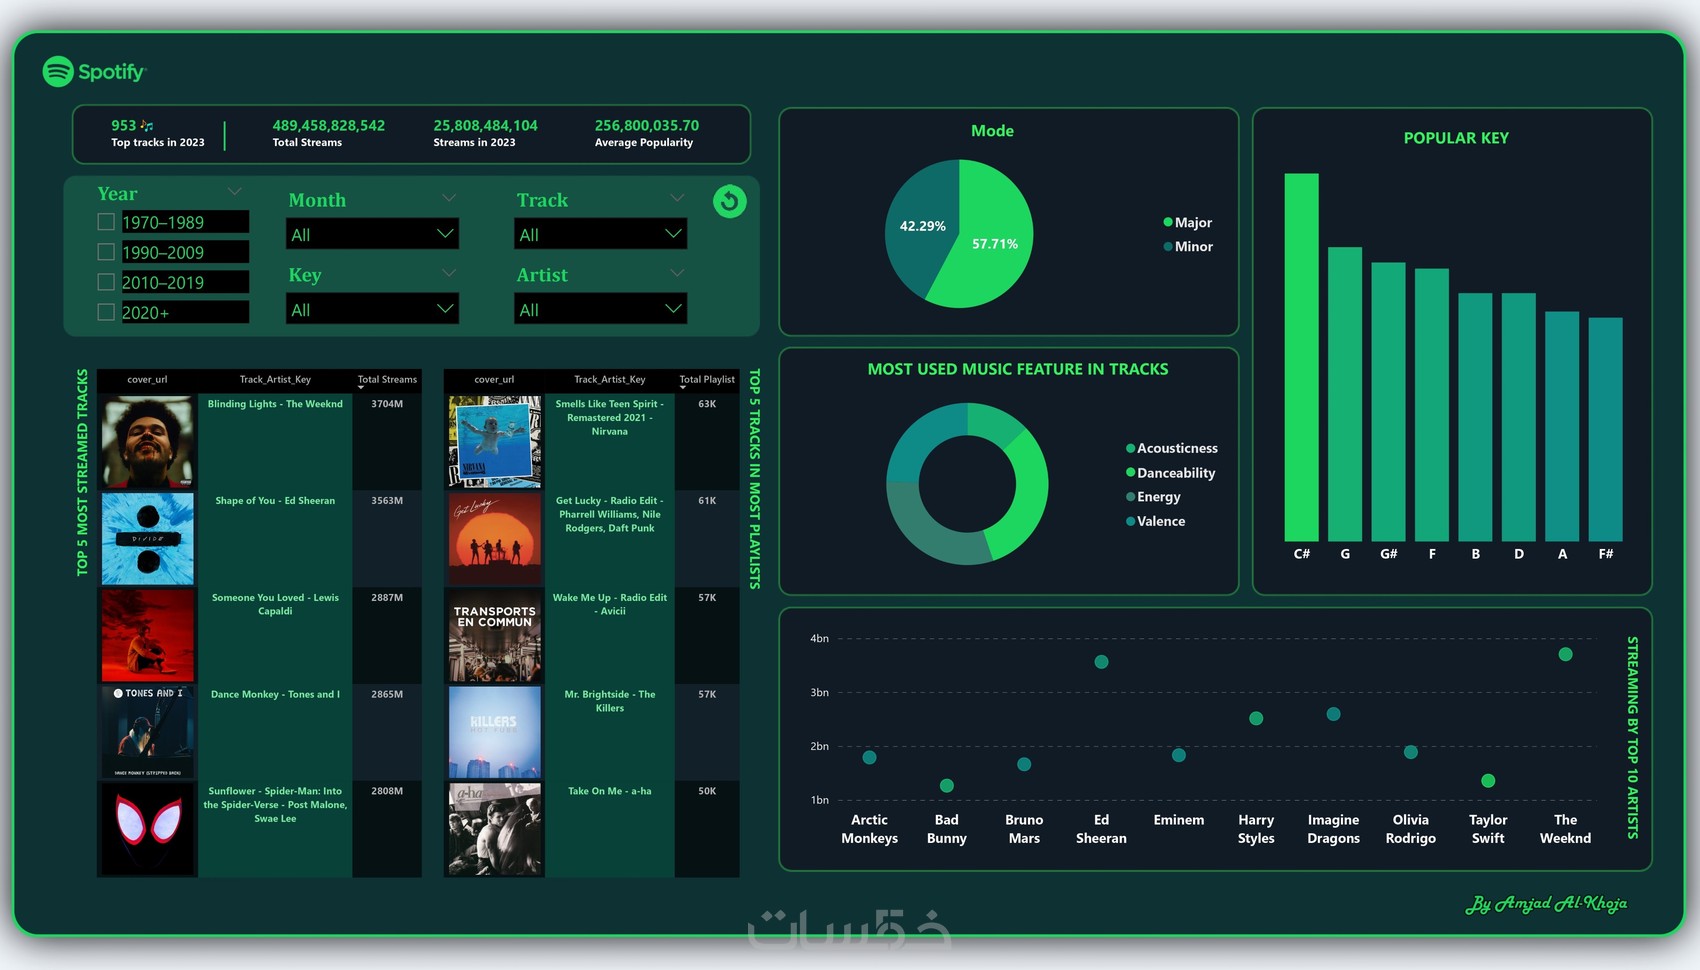This screenshot has height=970, width=1700.
Task: Open the Month dropdown list
Action: [372, 234]
